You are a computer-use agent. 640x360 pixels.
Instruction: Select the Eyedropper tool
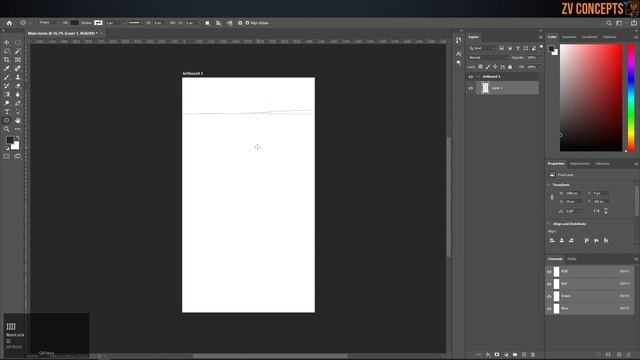(x=7, y=68)
